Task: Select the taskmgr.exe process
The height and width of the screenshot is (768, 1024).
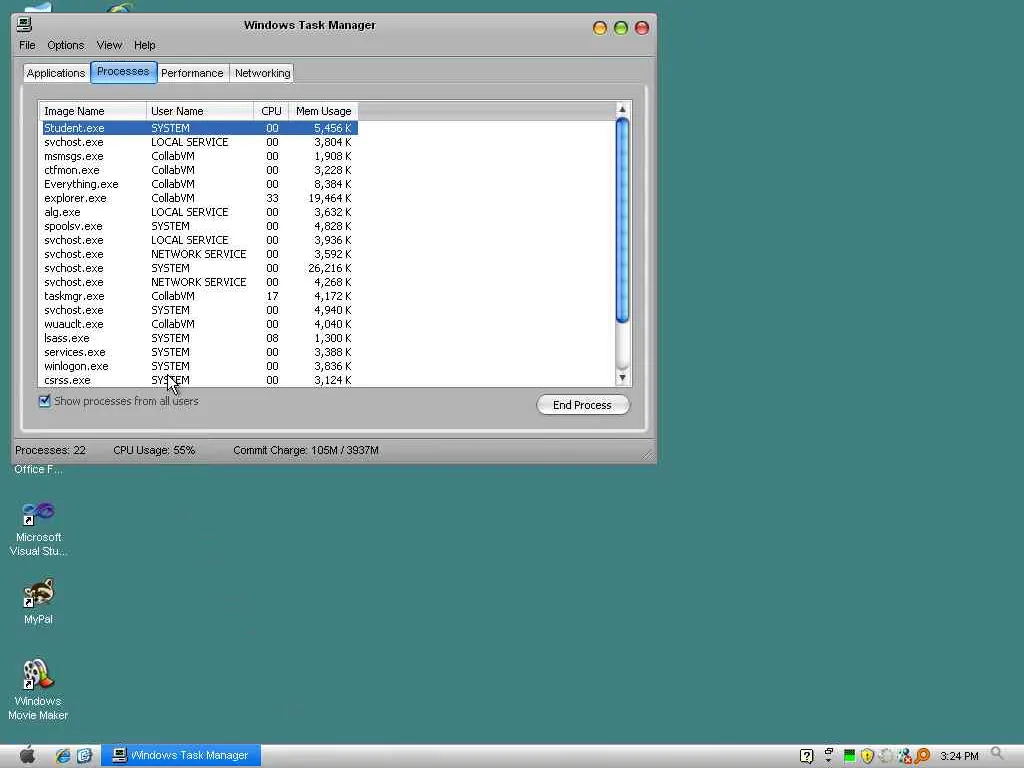Action: pyautogui.click(x=200, y=296)
